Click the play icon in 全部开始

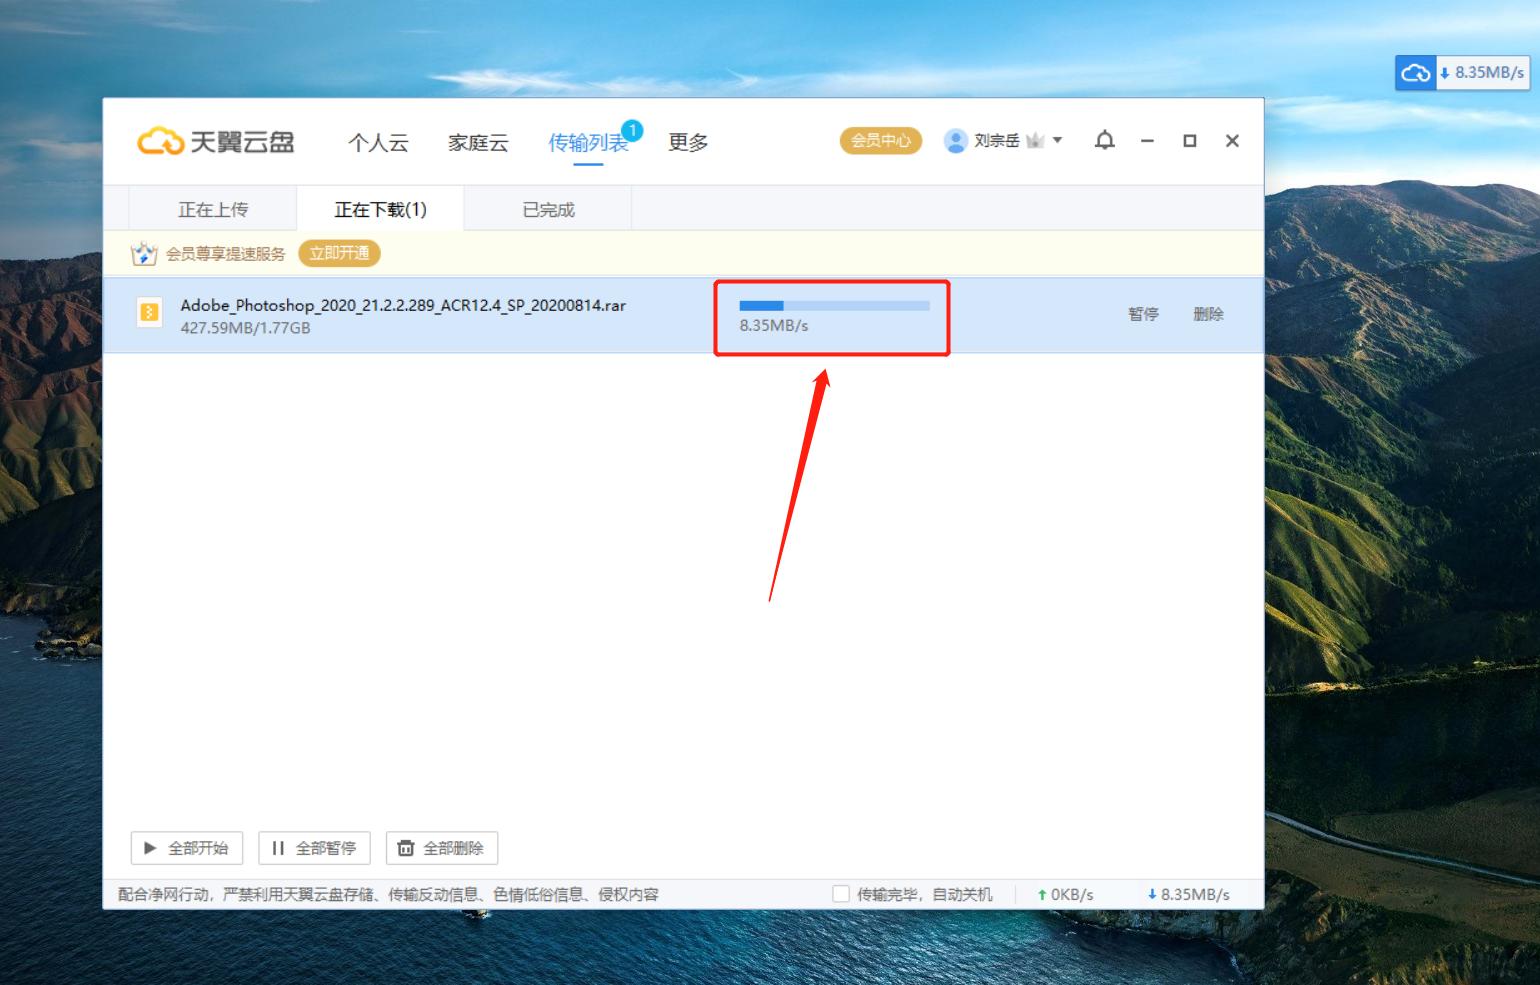(x=150, y=848)
